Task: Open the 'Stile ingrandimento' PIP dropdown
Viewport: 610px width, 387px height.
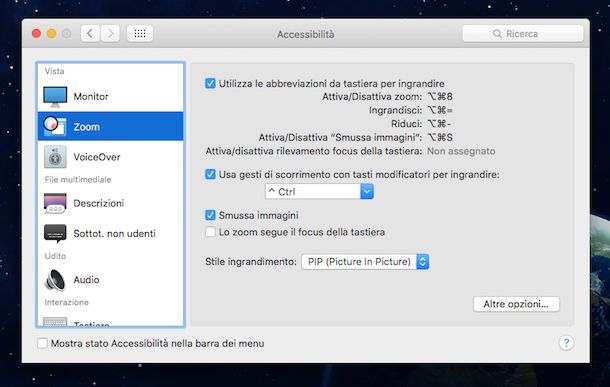Action: tap(365, 261)
